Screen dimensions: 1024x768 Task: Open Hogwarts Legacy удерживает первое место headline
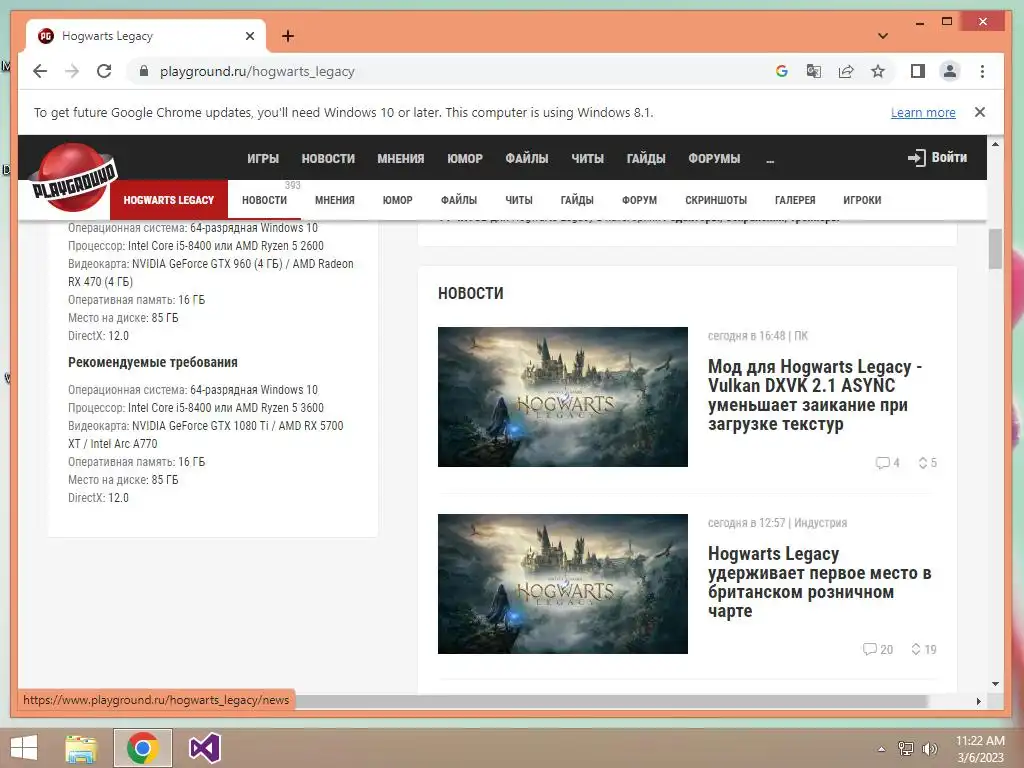[819, 582]
